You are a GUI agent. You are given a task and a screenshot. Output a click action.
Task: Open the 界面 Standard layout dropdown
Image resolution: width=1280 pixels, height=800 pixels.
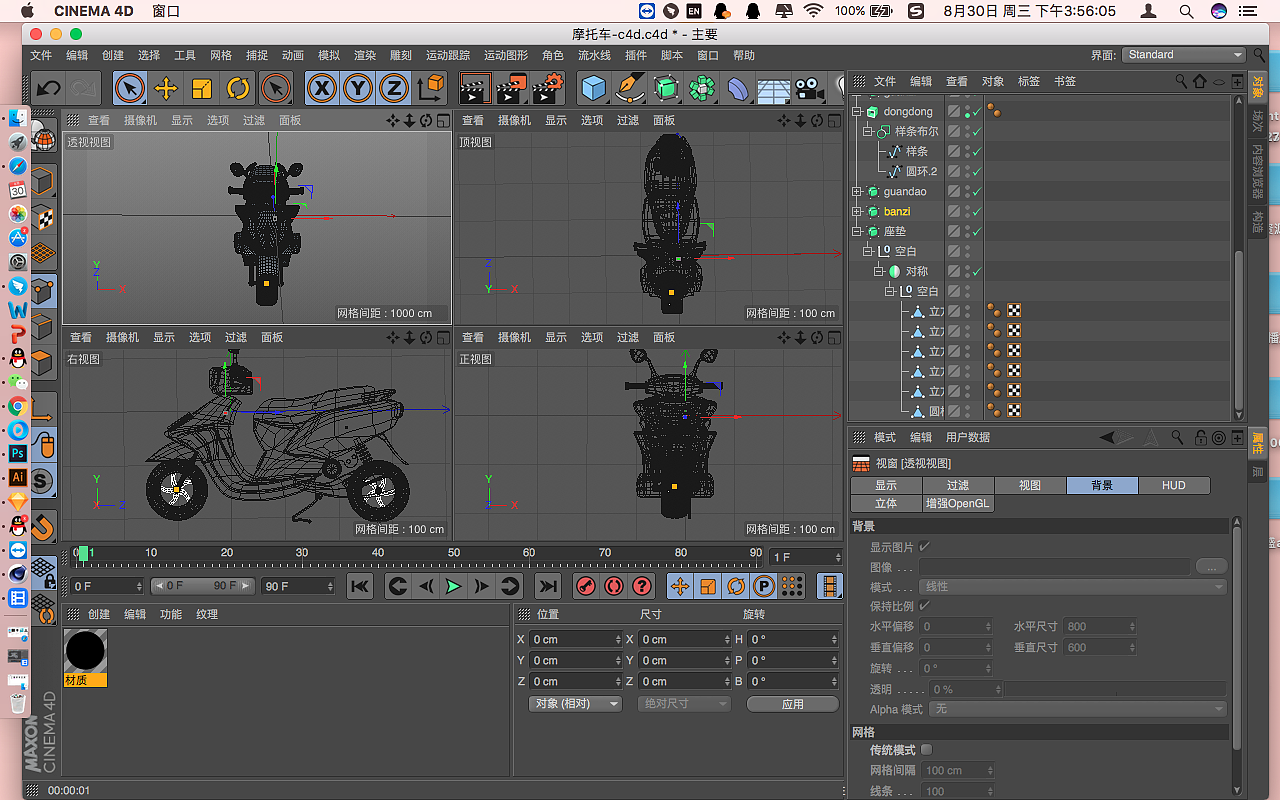[1183, 55]
